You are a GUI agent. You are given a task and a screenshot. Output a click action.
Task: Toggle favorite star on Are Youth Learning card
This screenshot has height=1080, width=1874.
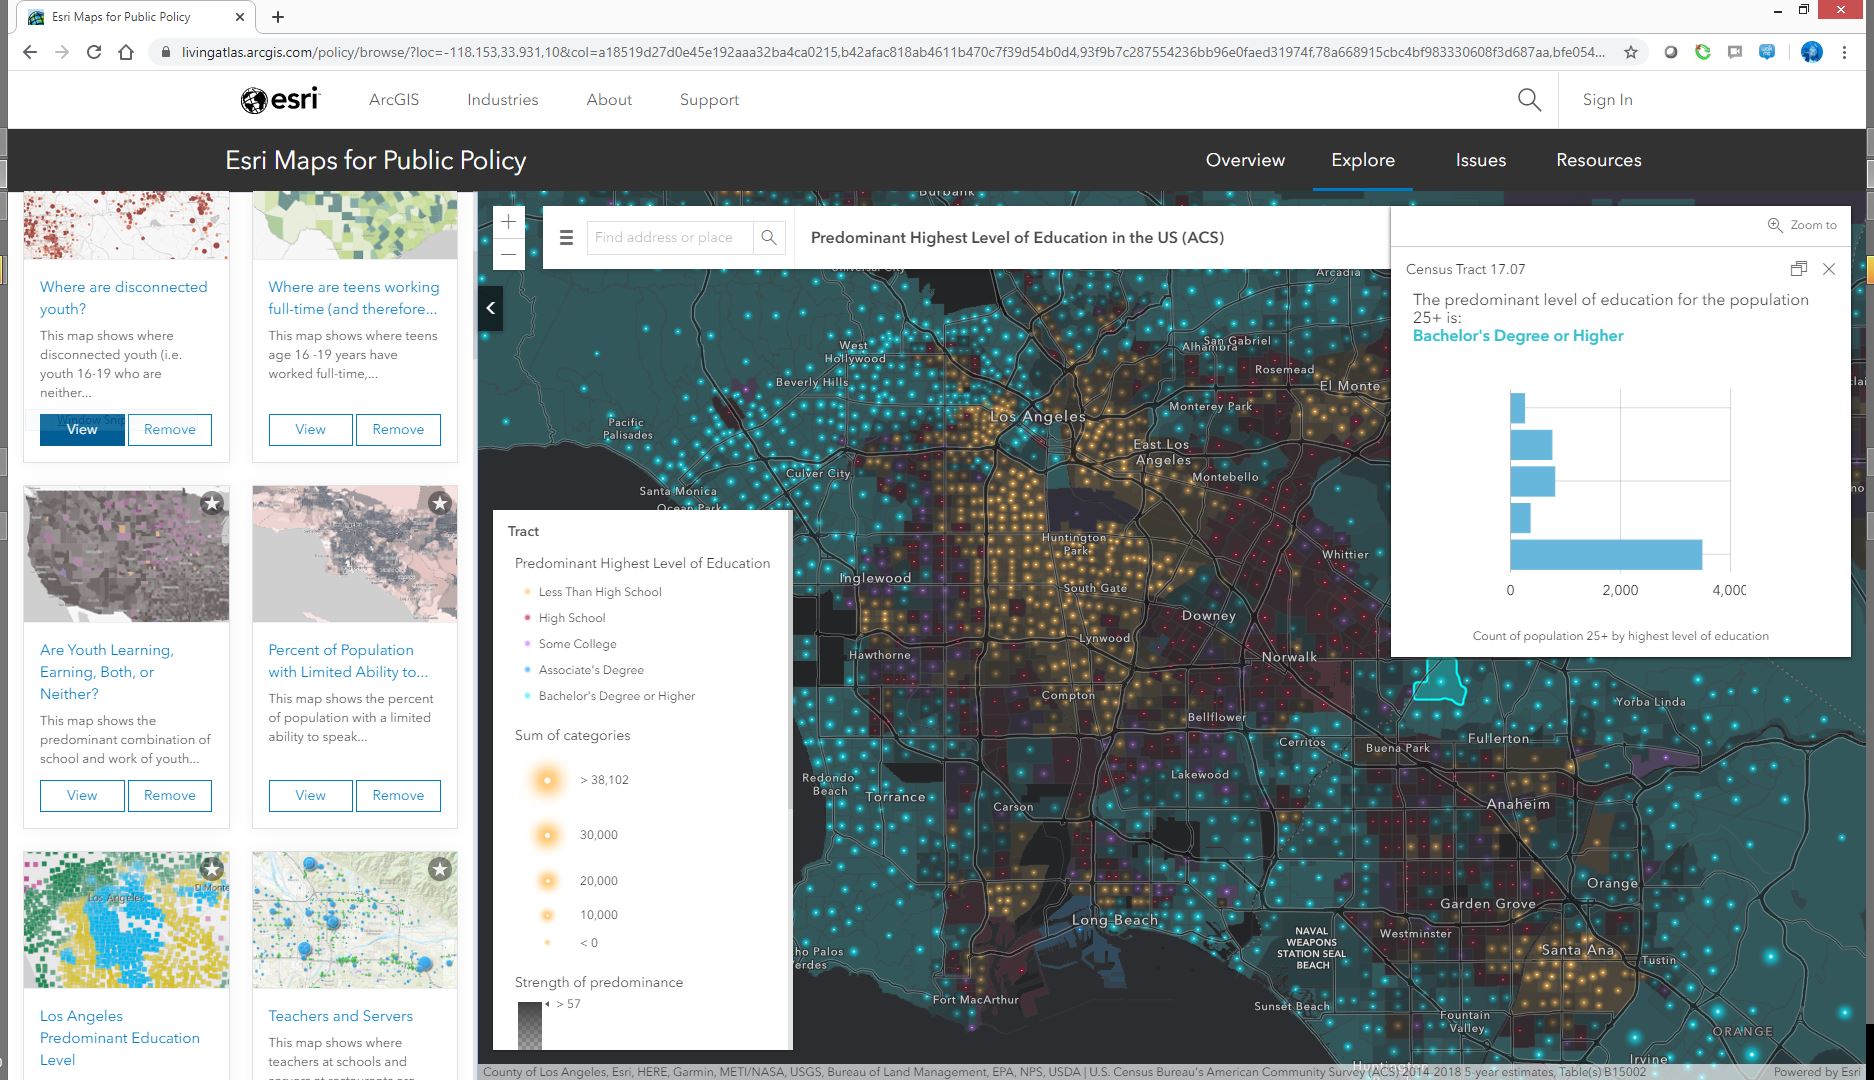211,503
